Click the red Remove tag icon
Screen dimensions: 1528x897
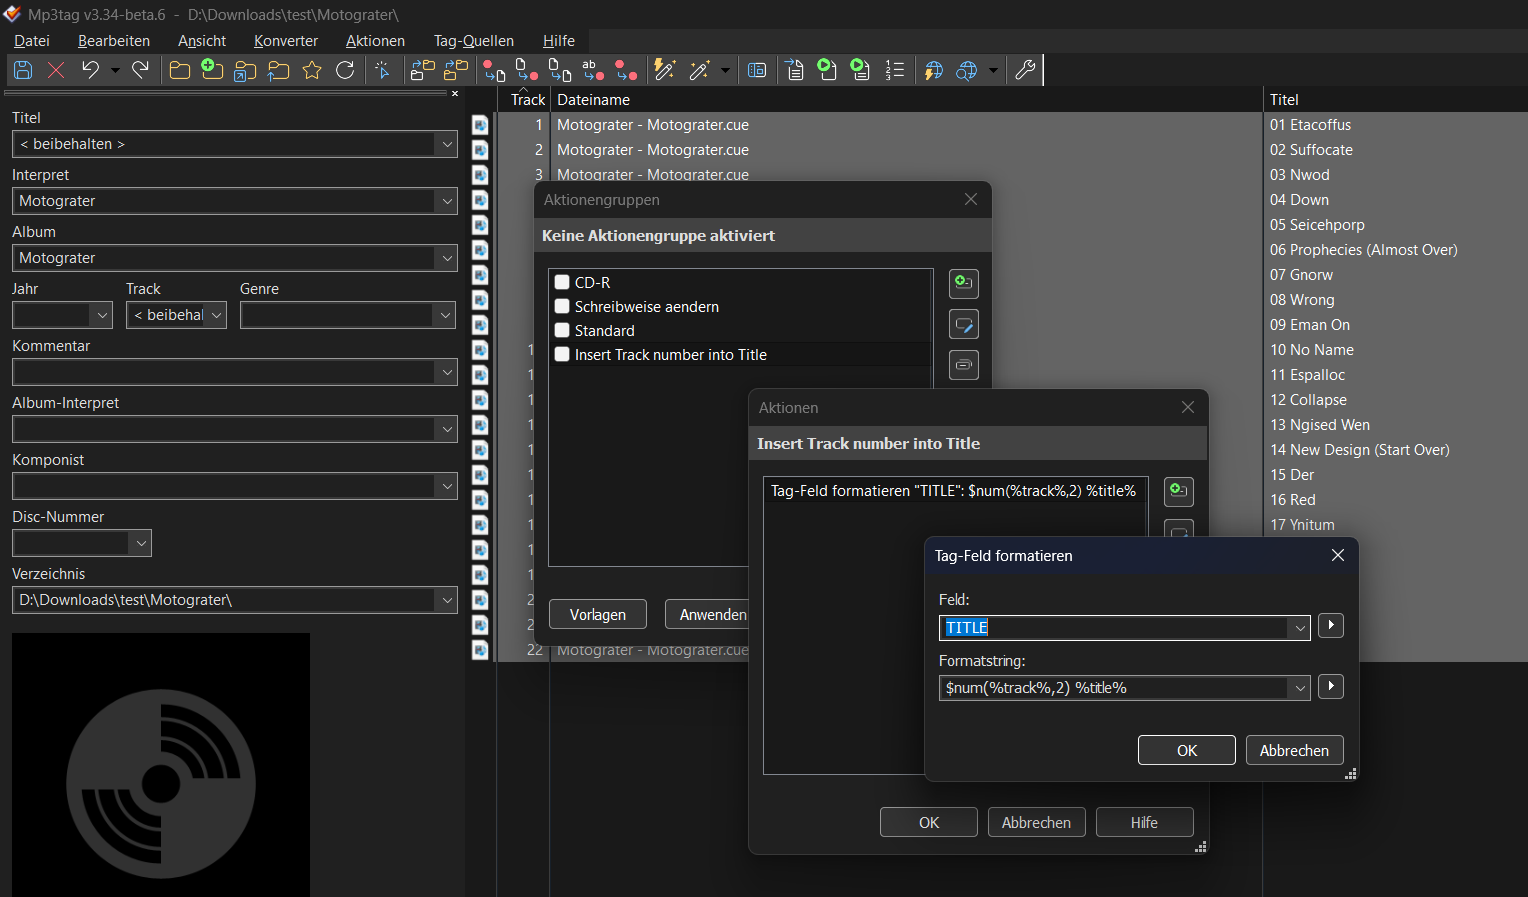tap(56, 70)
